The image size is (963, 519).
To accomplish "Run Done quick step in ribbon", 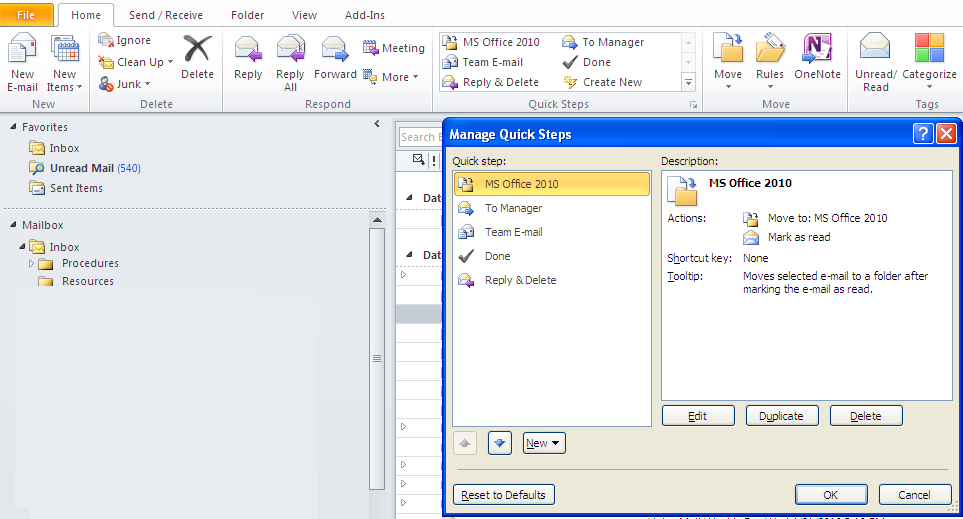I will (x=587, y=62).
